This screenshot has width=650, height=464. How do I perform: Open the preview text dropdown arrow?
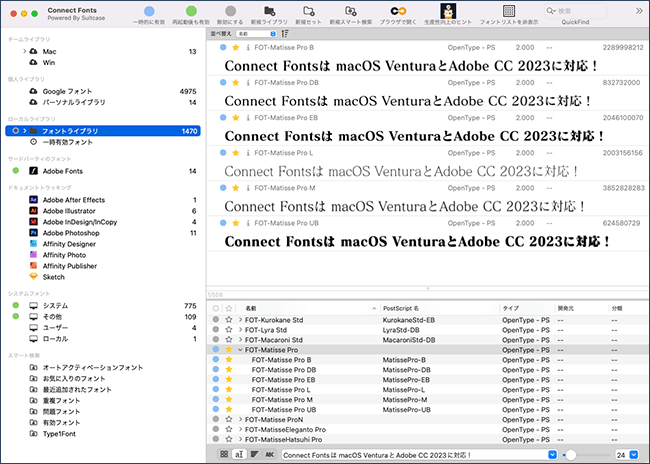[552, 454]
